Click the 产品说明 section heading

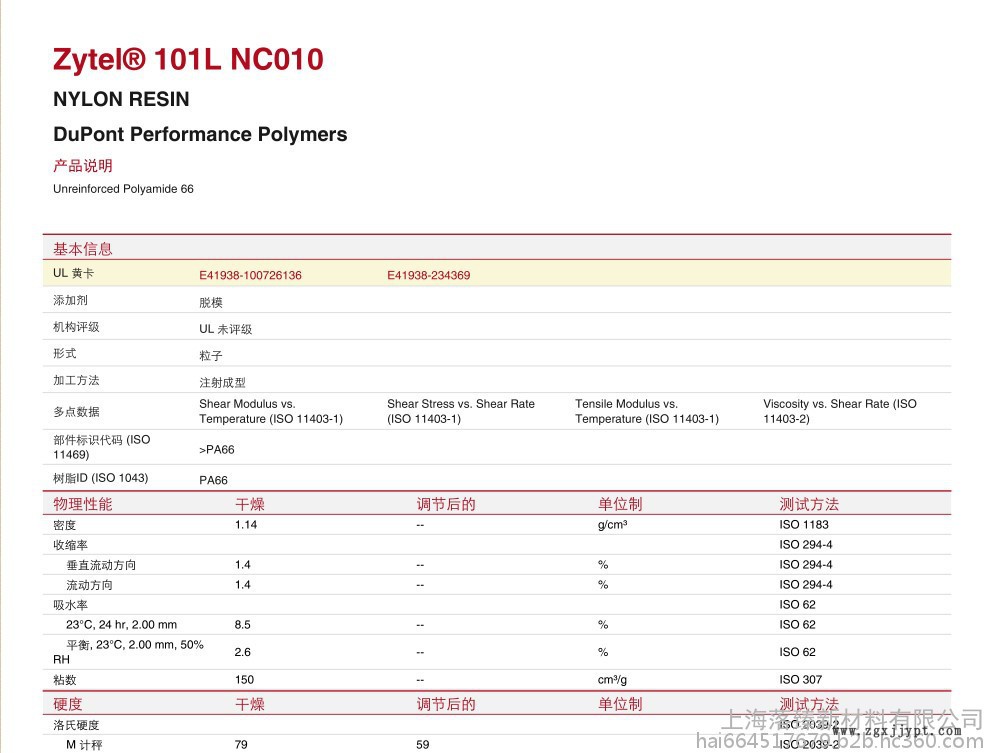pos(83,166)
